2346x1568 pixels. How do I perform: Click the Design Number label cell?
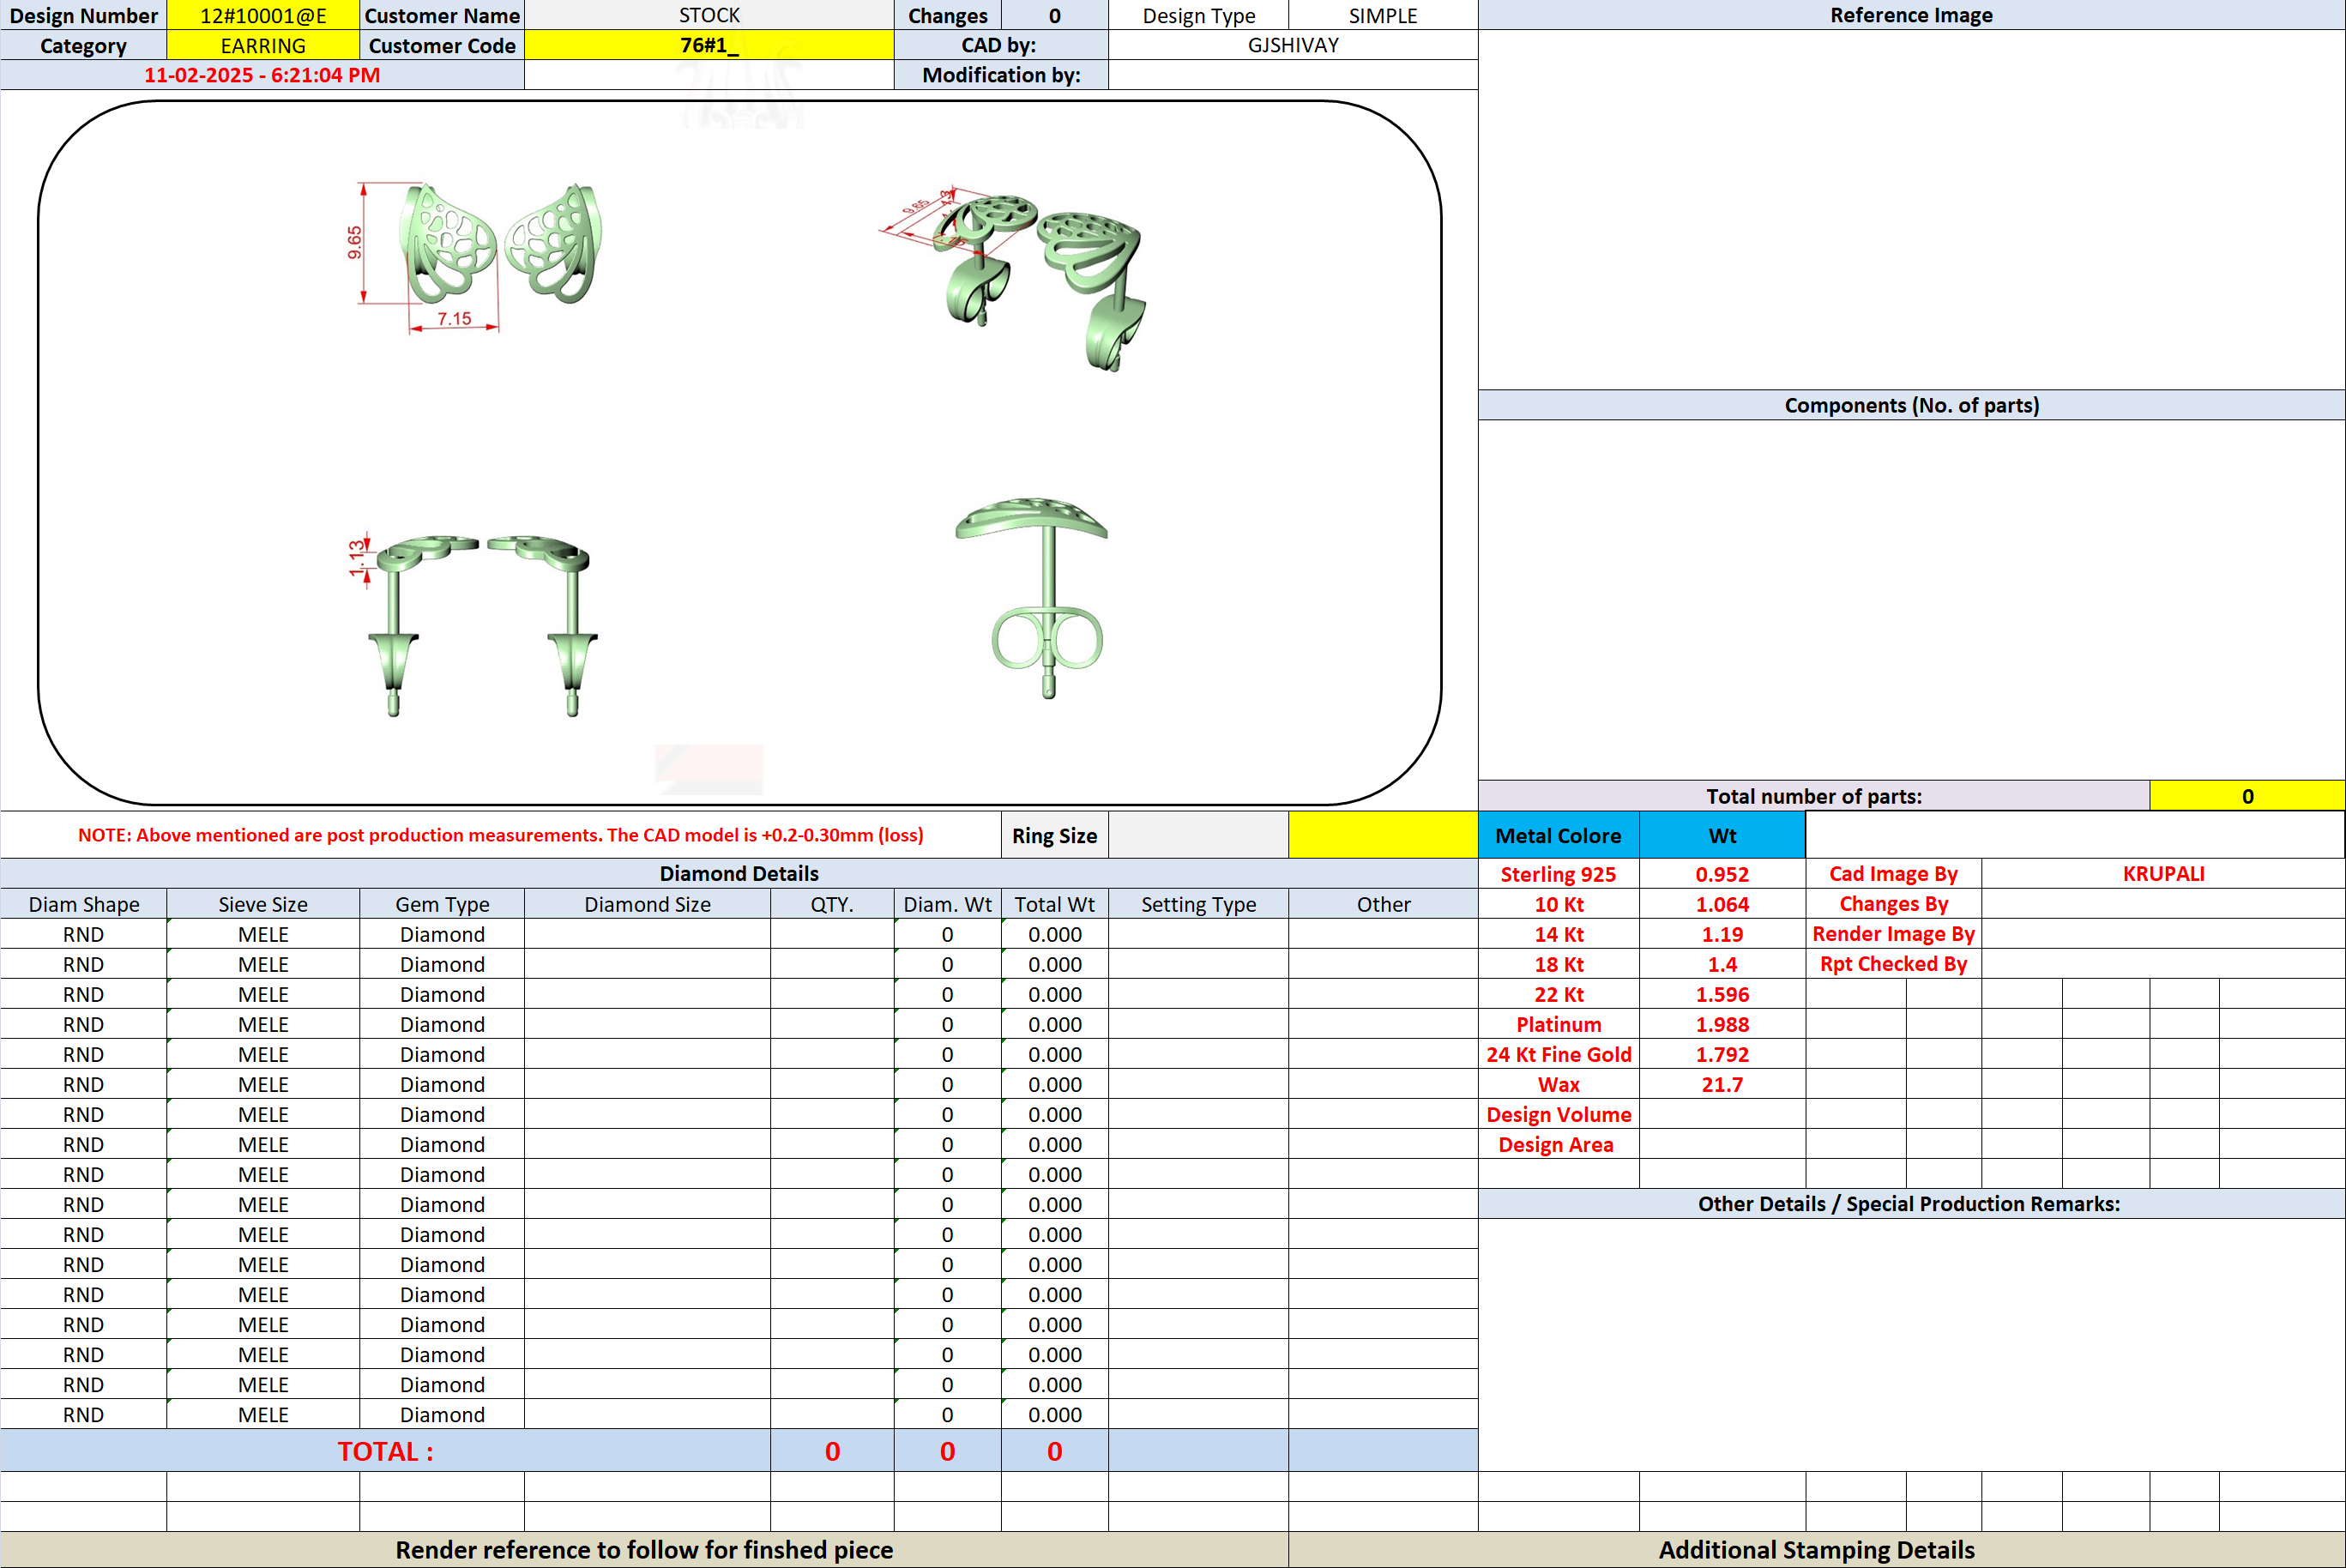(x=83, y=15)
